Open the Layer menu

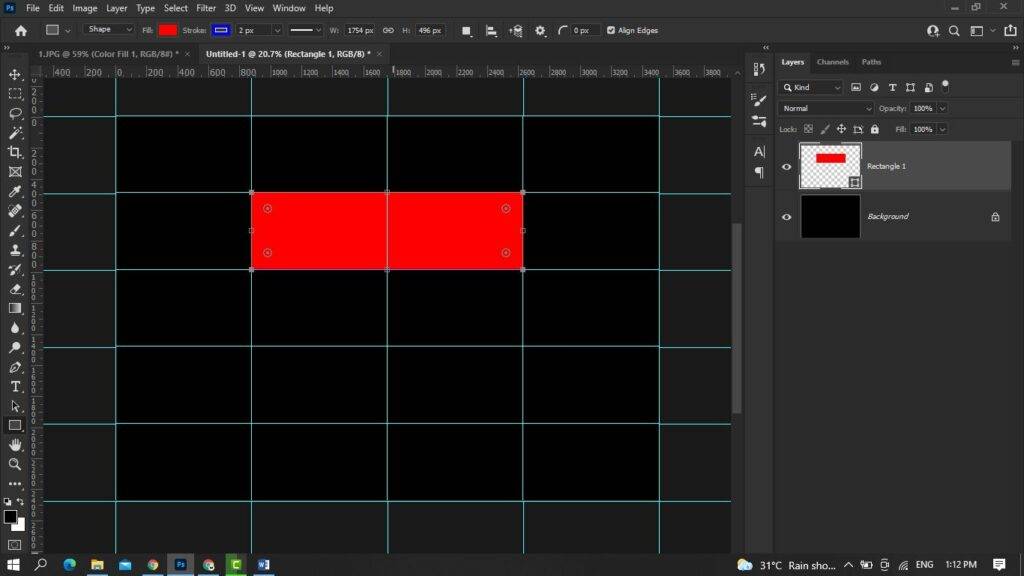[x=116, y=8]
